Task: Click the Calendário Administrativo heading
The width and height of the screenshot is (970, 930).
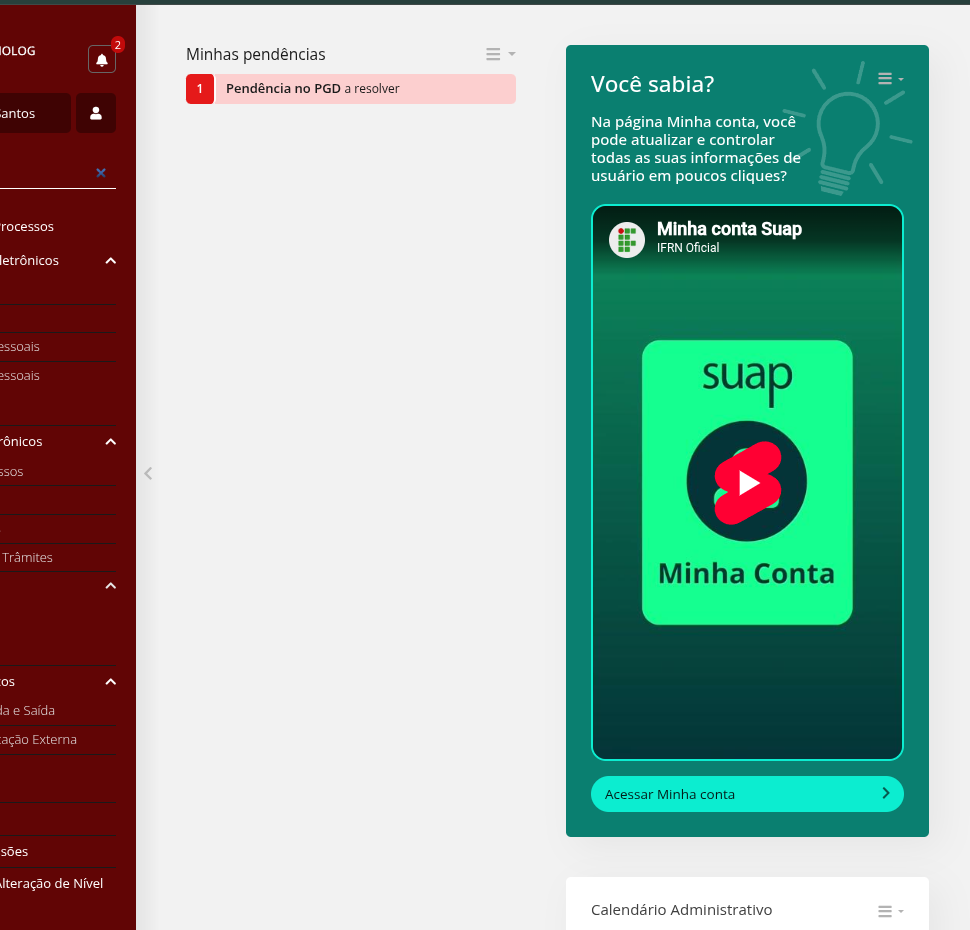Action: click(x=681, y=910)
